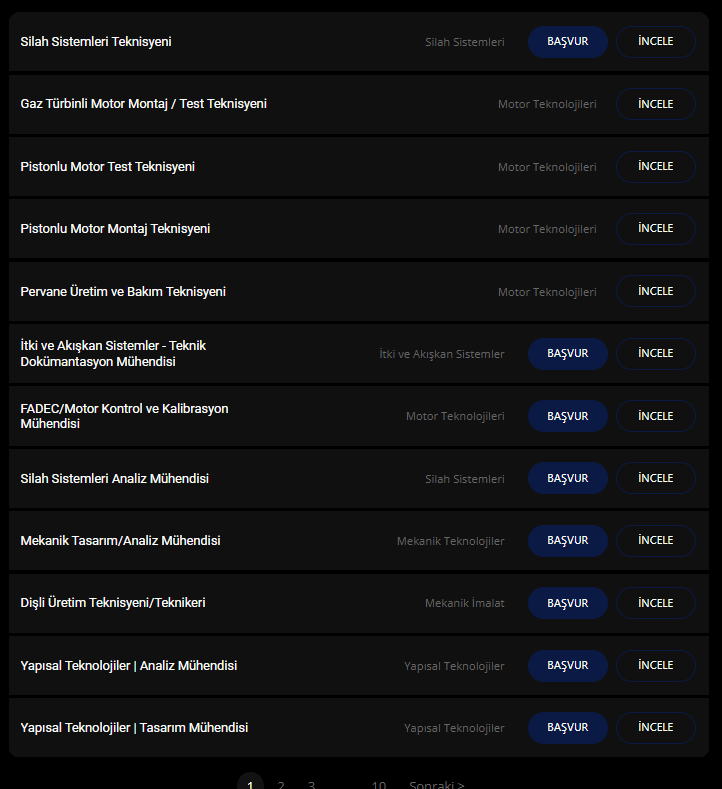Apply to Silah Sistemleri Analiz Mühendisi
This screenshot has height=789, width=722.
(567, 478)
